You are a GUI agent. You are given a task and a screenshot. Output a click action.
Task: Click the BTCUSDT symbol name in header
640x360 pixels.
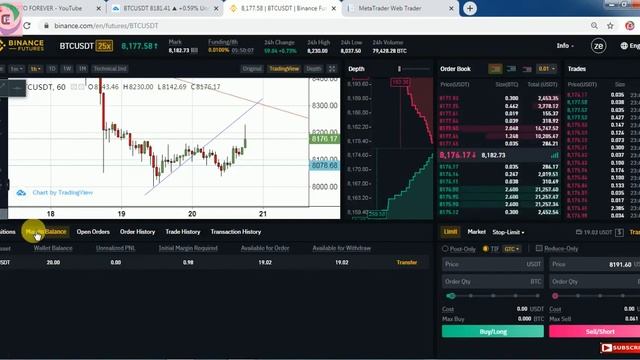point(77,46)
